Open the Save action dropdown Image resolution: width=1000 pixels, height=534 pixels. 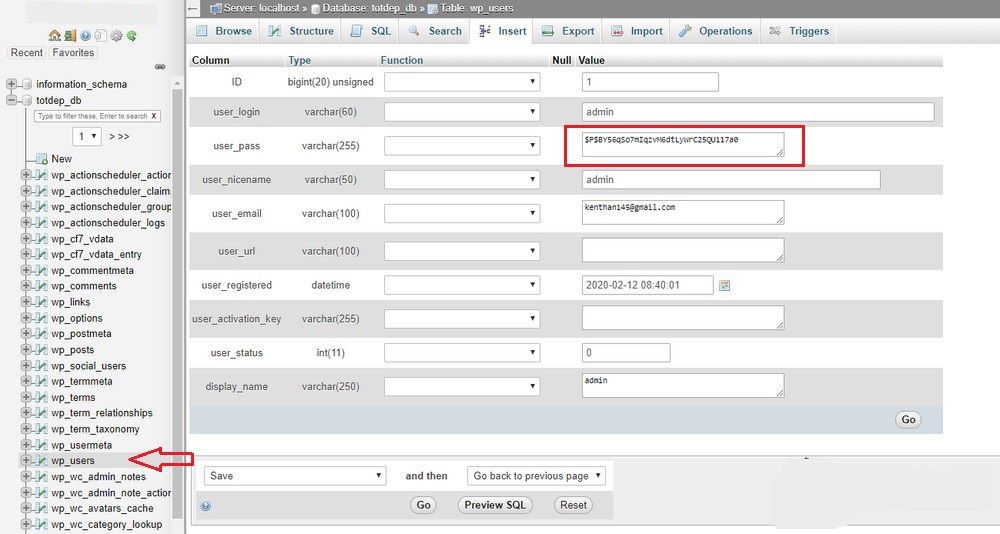(295, 476)
